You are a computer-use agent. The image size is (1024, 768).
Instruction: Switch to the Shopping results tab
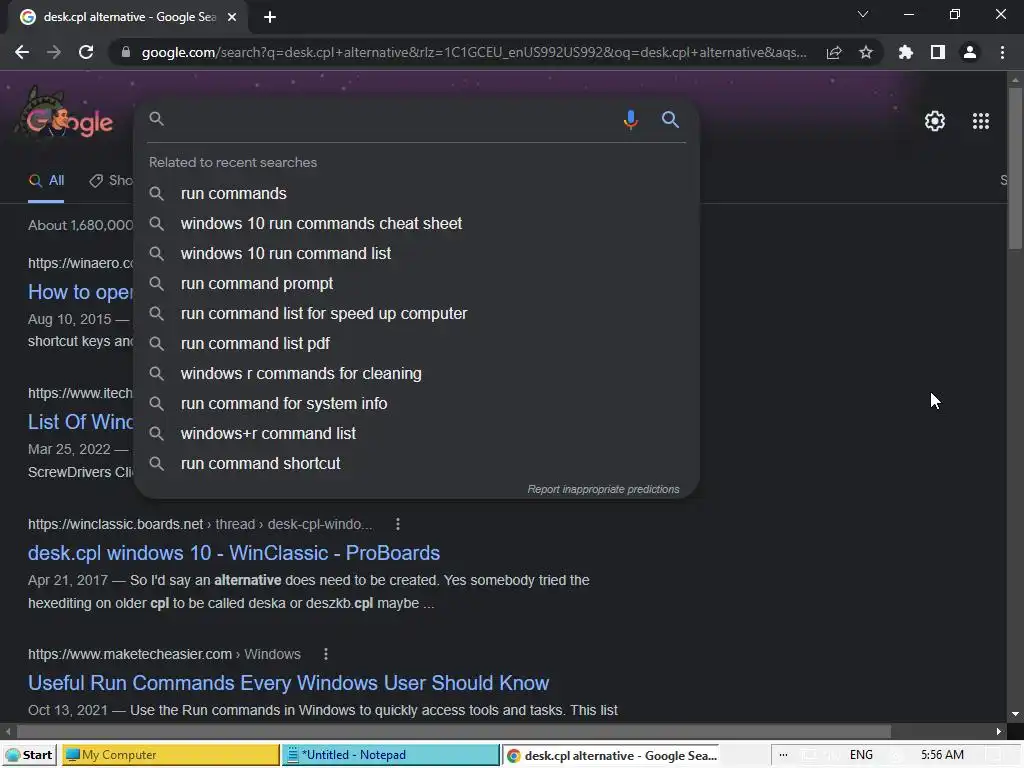pos(111,180)
